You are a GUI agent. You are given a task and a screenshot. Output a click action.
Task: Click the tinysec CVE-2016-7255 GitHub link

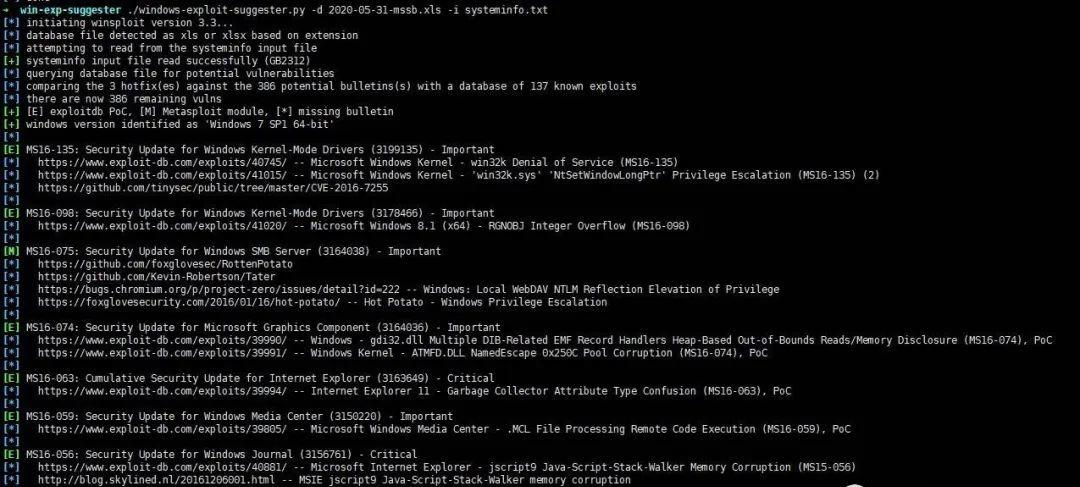click(213, 188)
